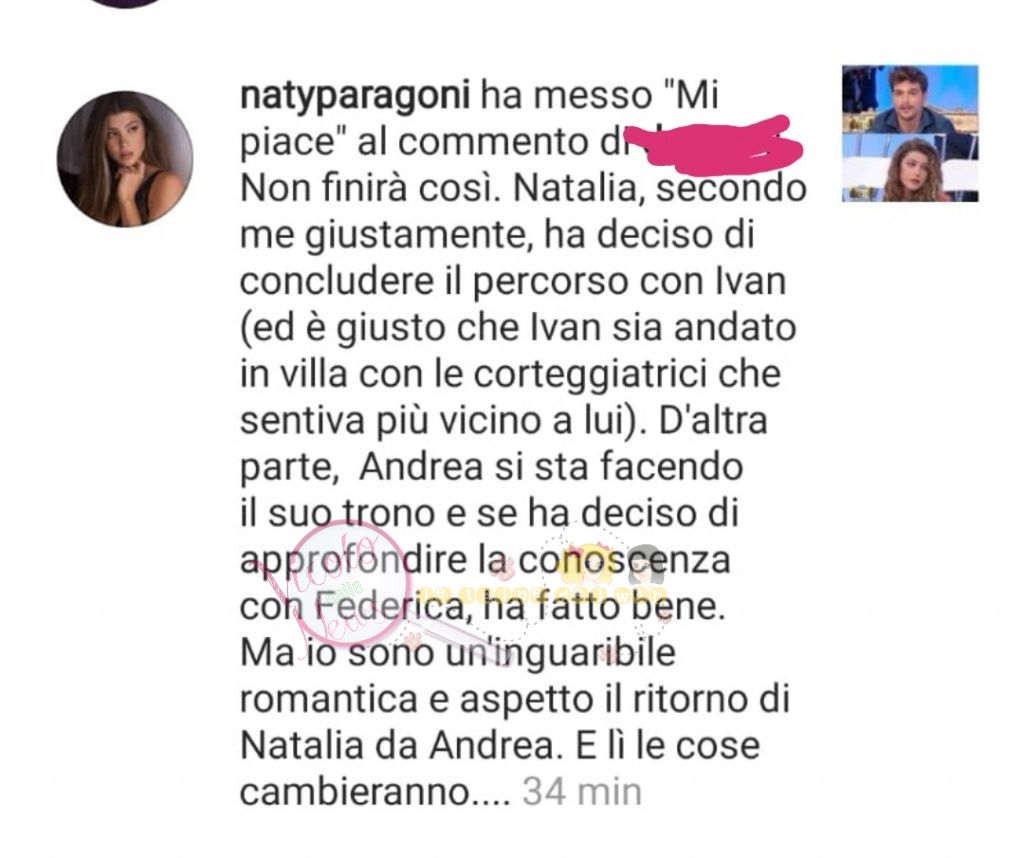Open natyparagoni's round profile picture
The width and height of the screenshot is (1024, 858).
[x=125, y=159]
